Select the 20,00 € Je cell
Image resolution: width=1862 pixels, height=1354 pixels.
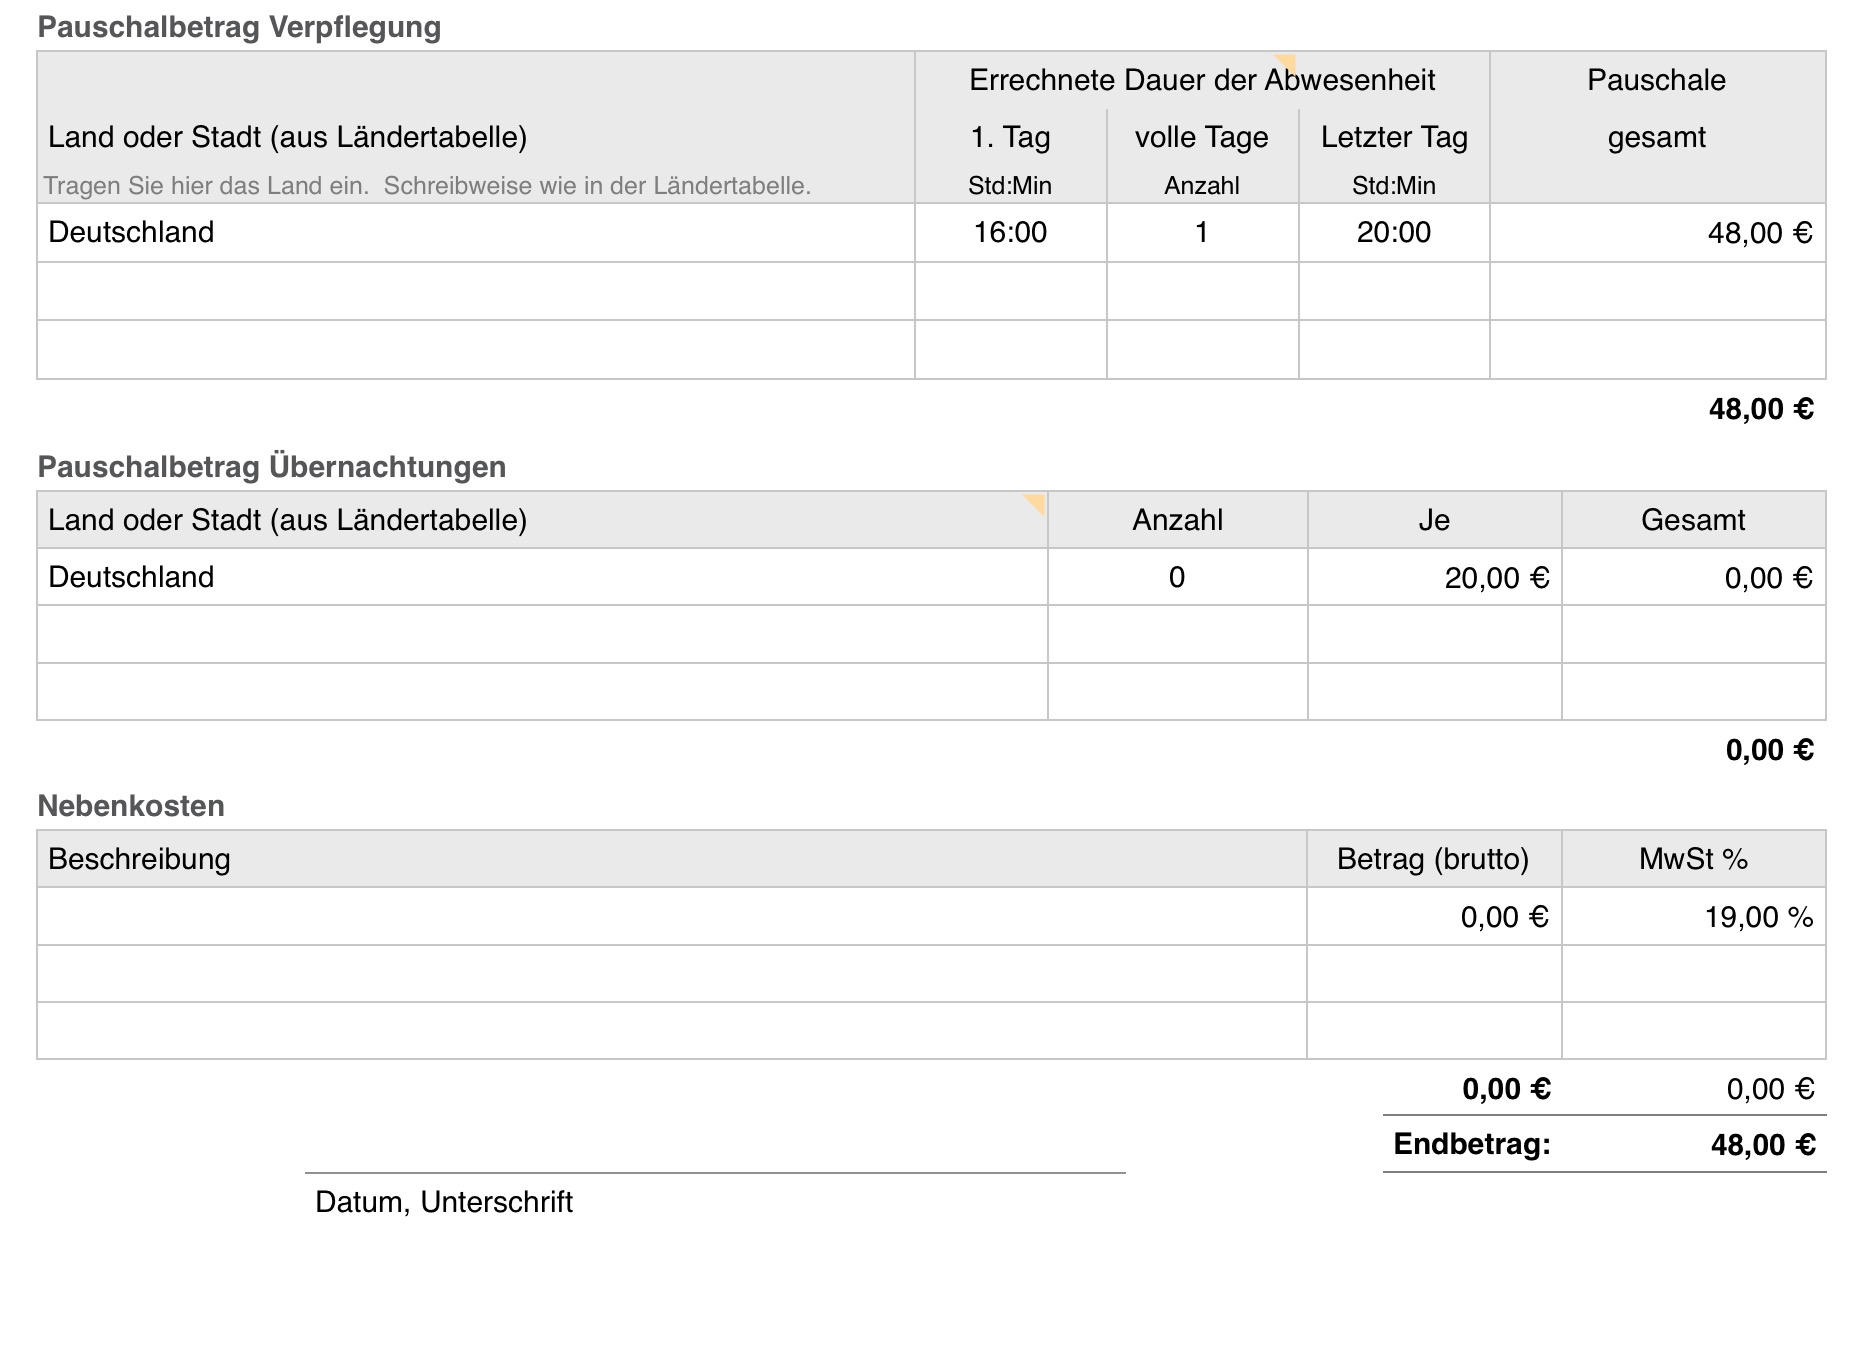1435,577
